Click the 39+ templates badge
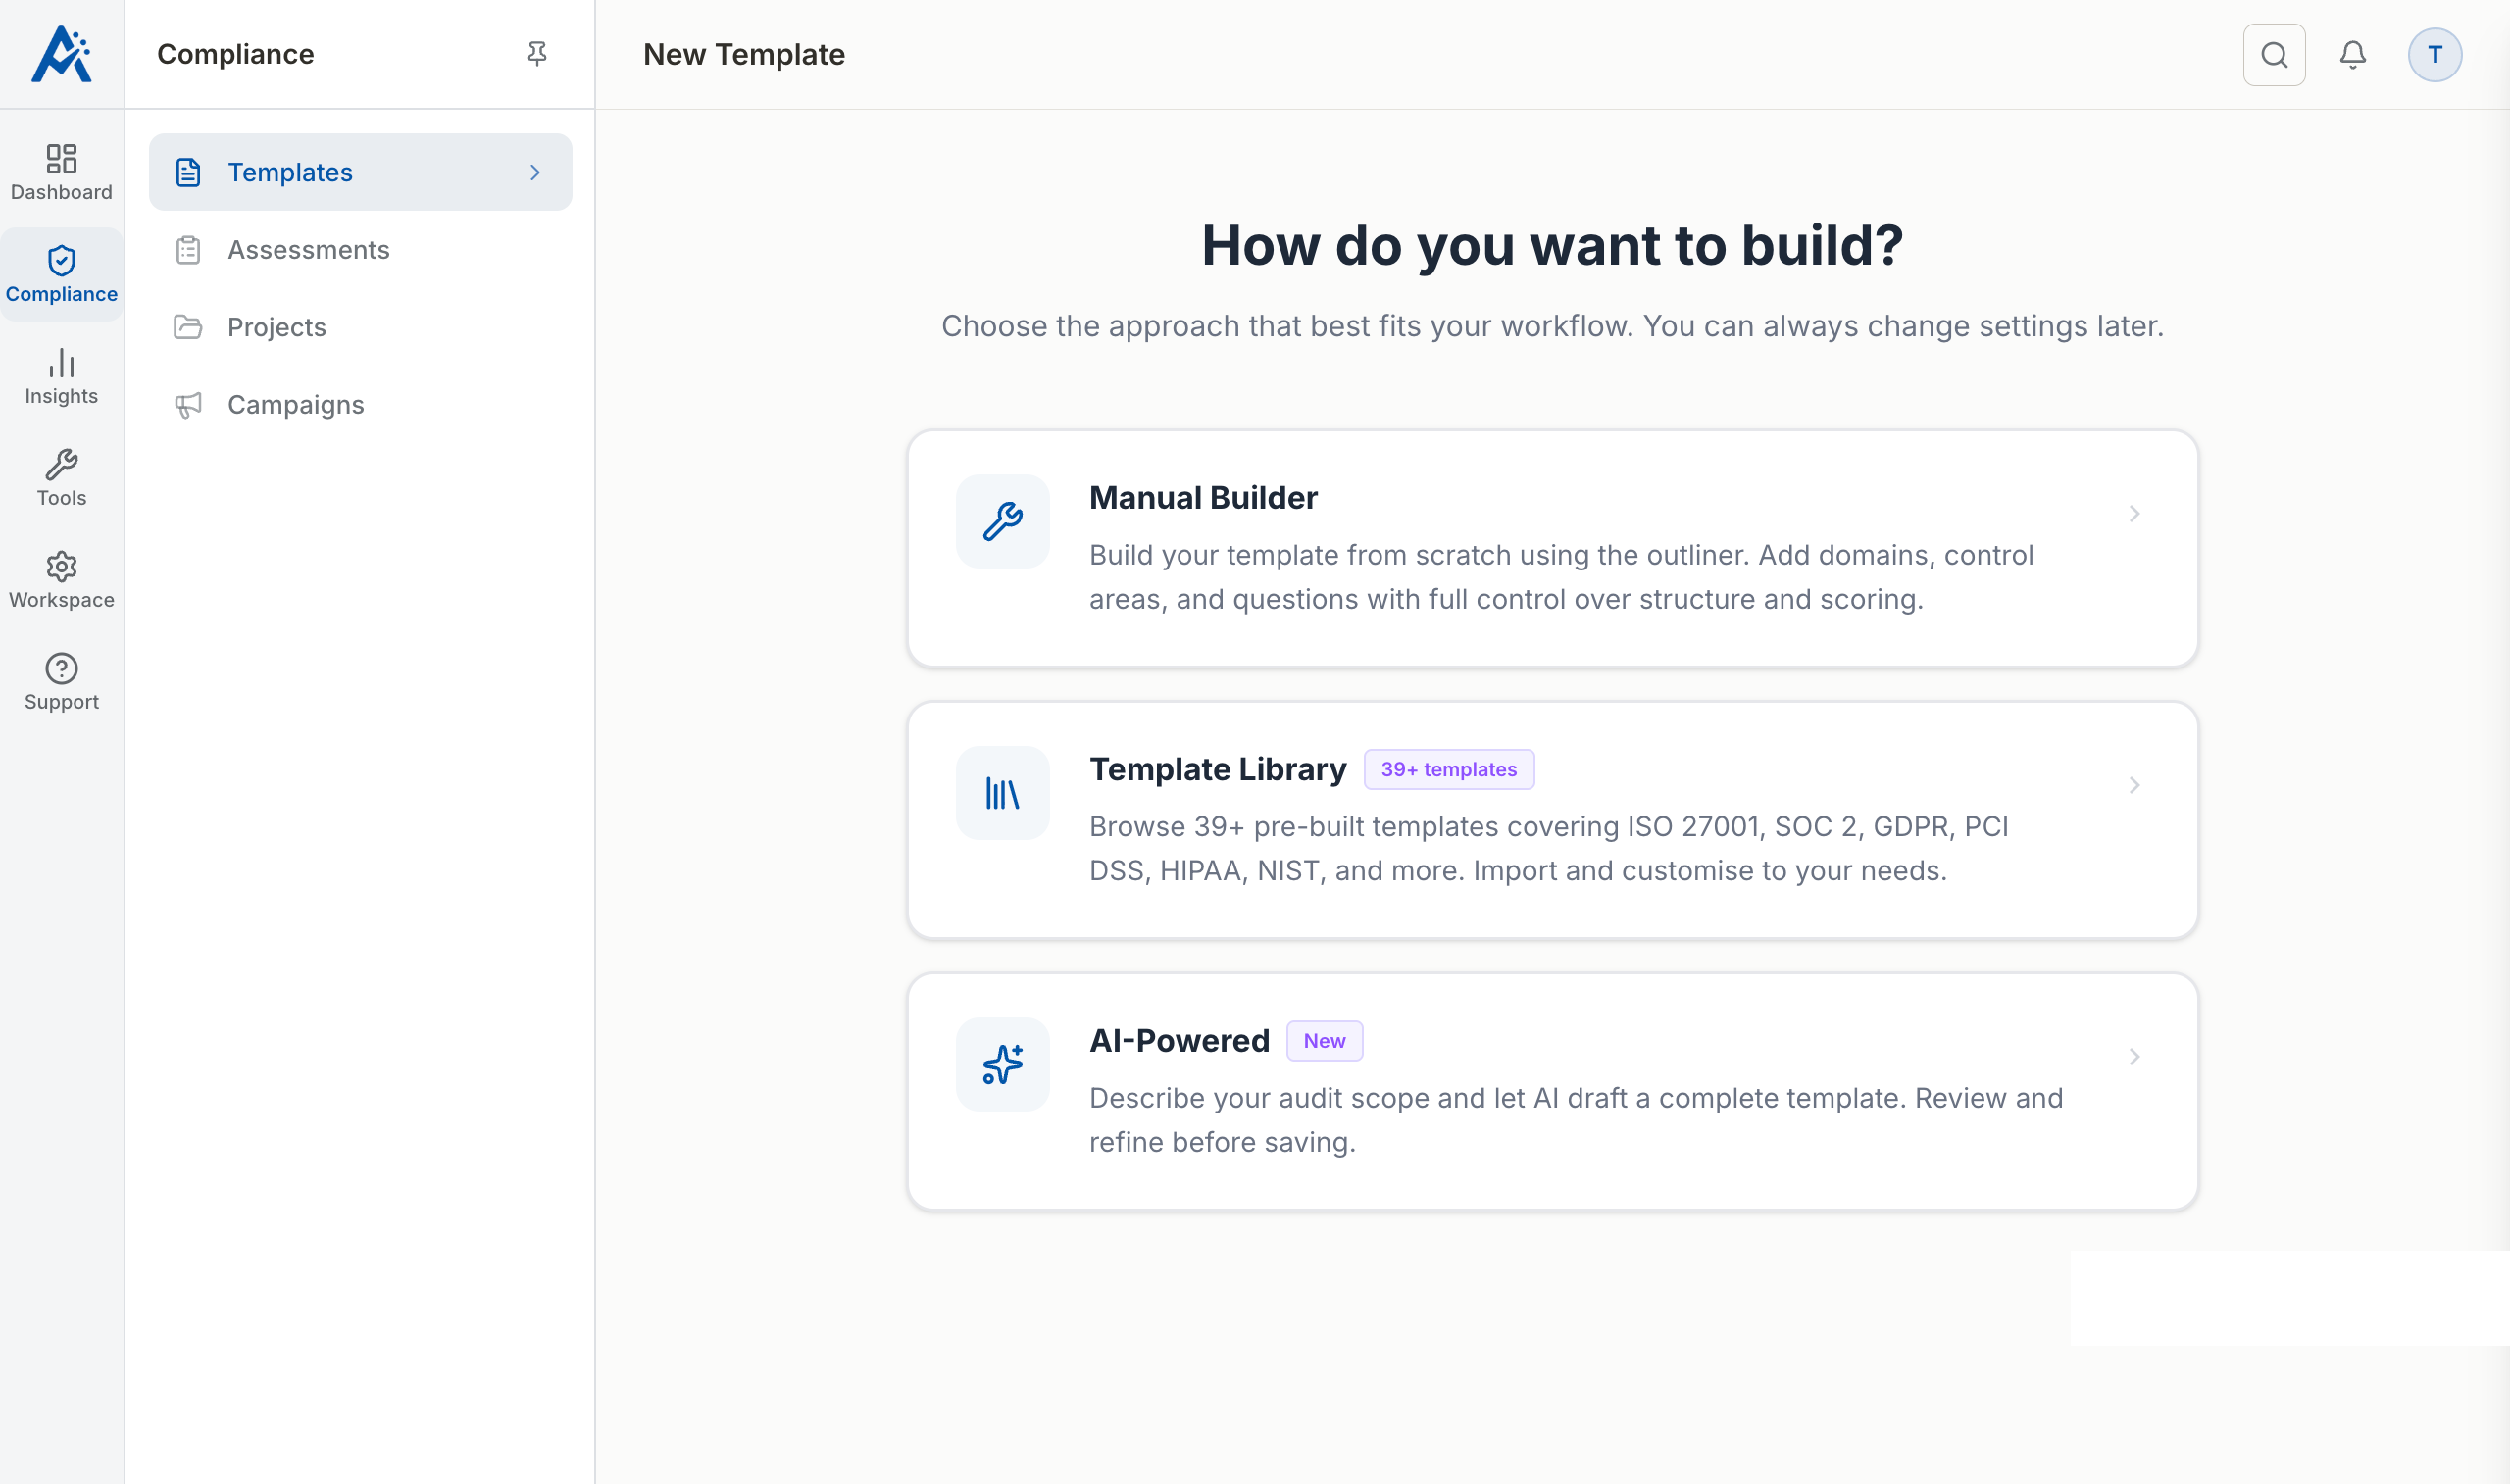The image size is (2510, 1484). (1449, 769)
